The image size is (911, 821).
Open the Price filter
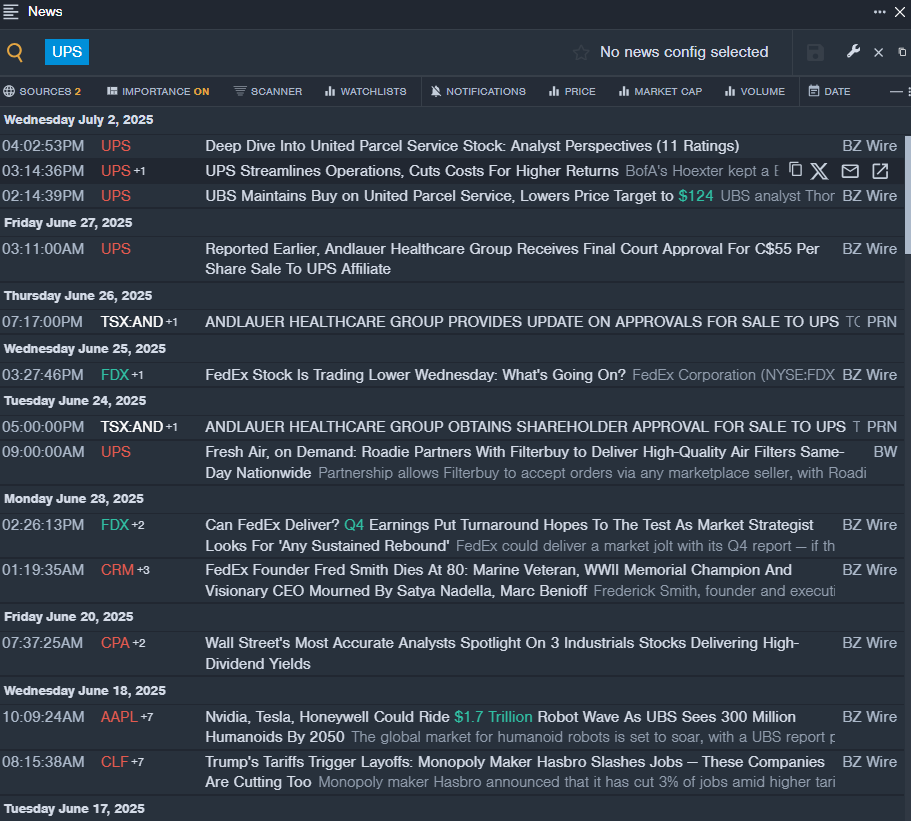click(572, 91)
